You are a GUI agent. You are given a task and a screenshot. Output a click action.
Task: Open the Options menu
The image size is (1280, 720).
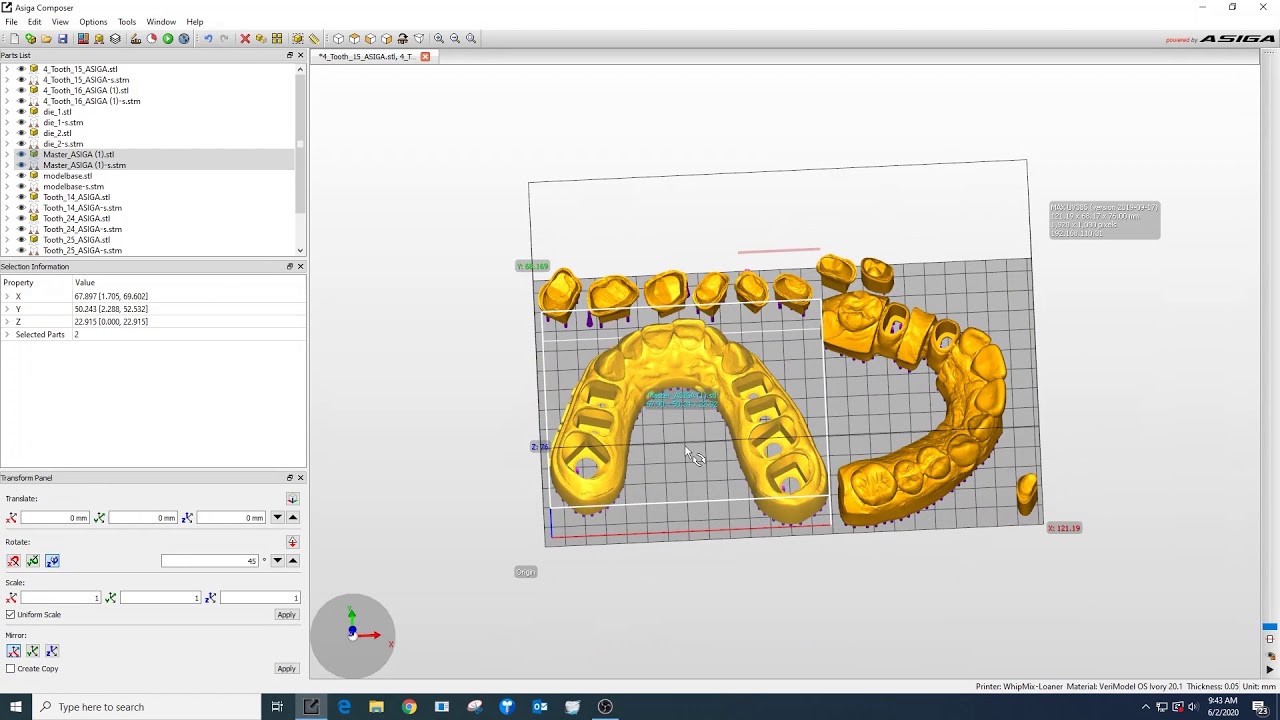93,22
